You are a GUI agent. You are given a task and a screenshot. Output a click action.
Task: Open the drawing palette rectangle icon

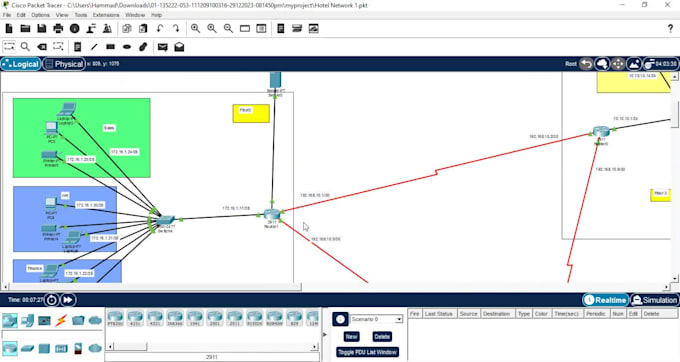coord(245,29)
